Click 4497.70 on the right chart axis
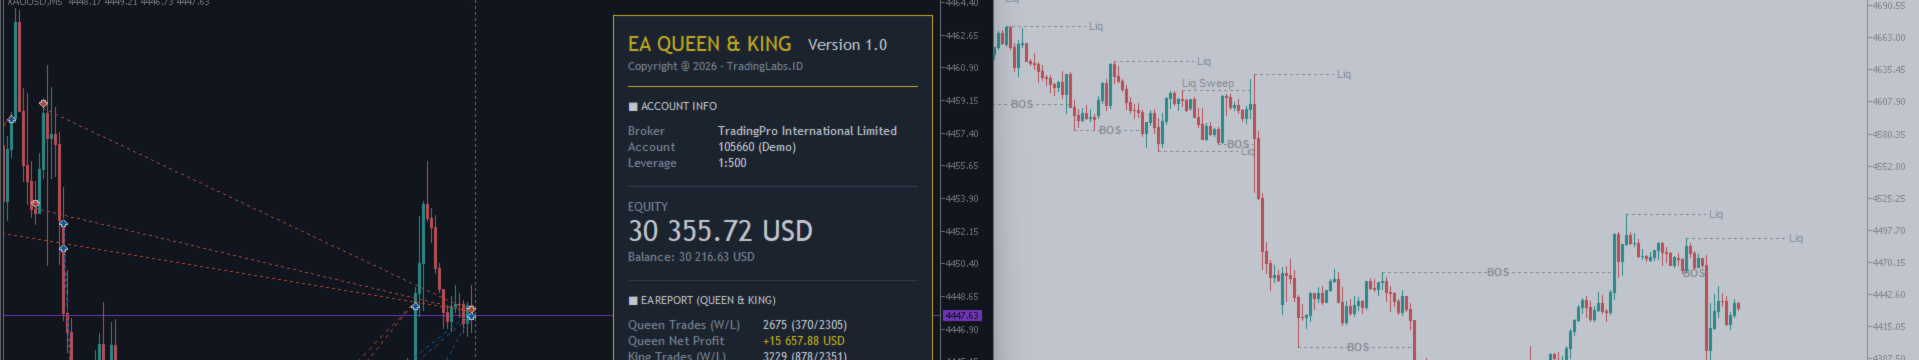This screenshot has height=360, width=1919. click(x=1888, y=231)
